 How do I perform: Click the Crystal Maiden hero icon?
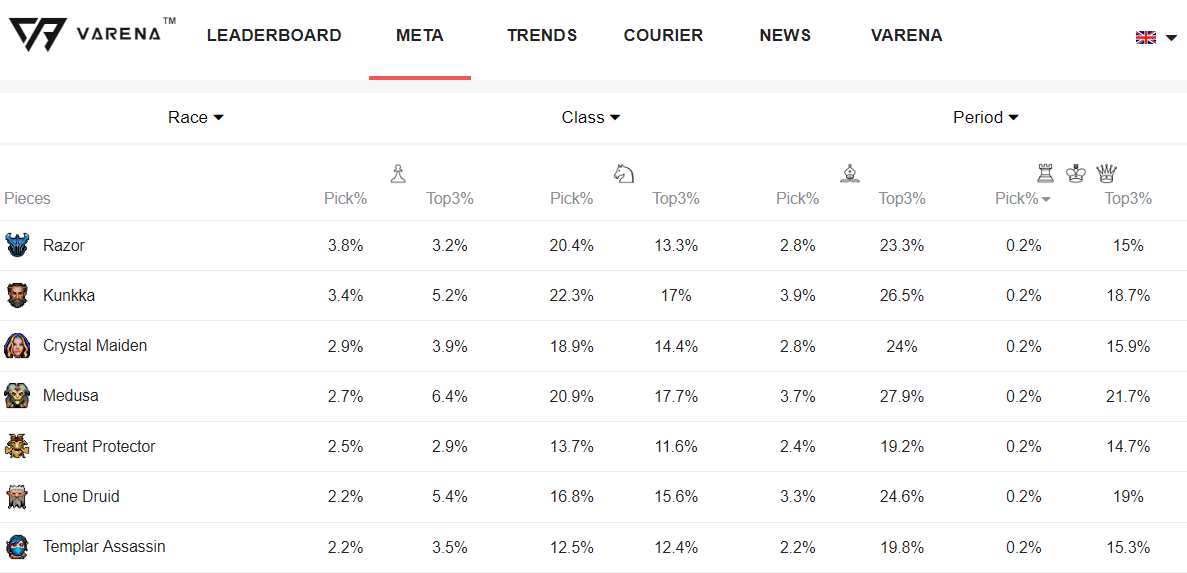18,346
